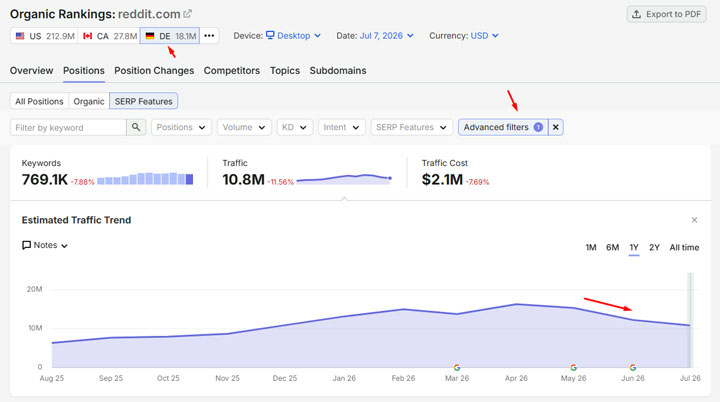Show Organic positions only
Image resolution: width=720 pixels, height=402 pixels.
pyautogui.click(x=89, y=101)
